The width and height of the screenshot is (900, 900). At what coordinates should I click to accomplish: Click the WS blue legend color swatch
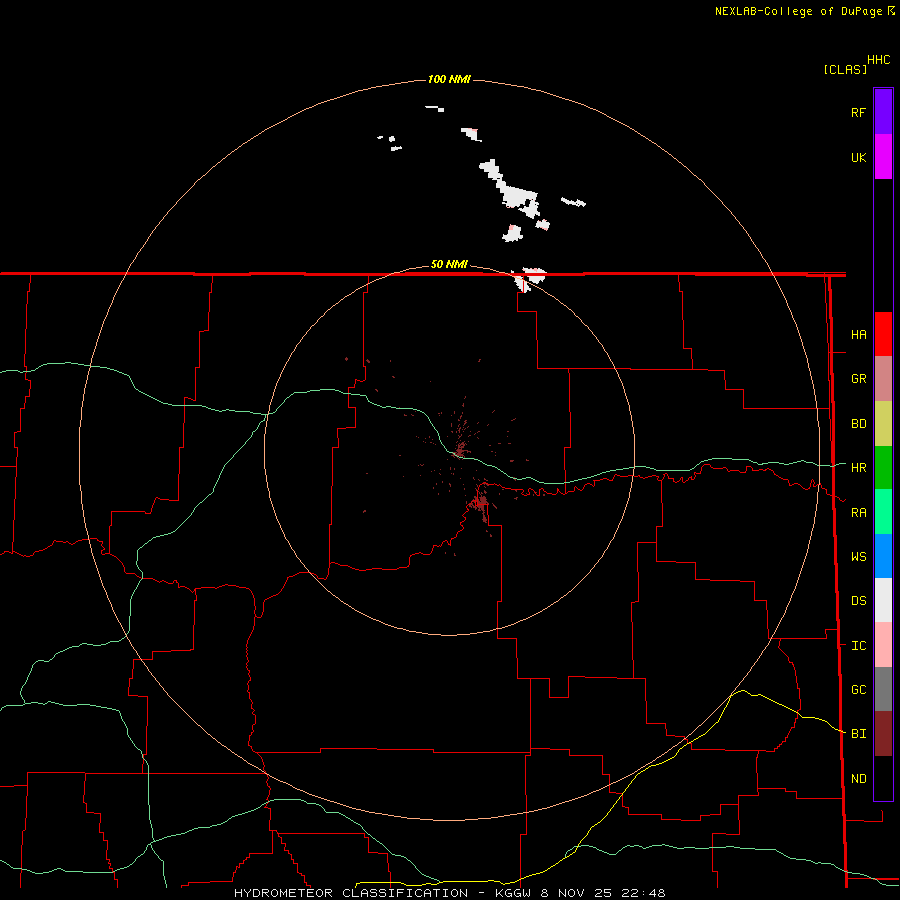point(883,556)
